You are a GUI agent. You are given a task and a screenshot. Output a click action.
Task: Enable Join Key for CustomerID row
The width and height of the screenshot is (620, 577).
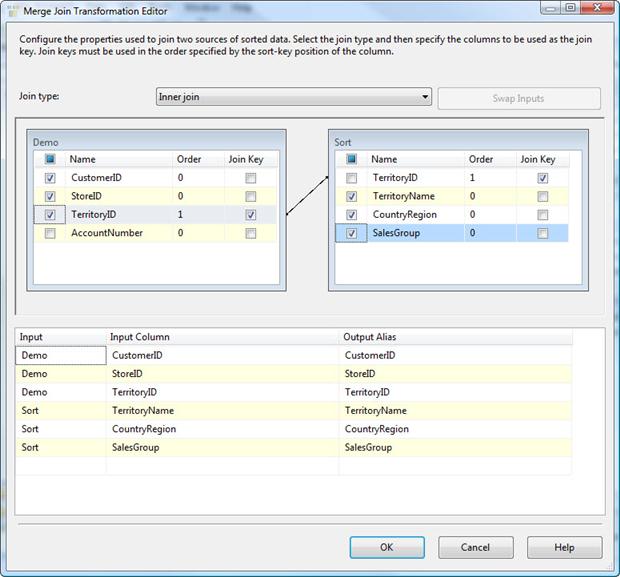250,178
